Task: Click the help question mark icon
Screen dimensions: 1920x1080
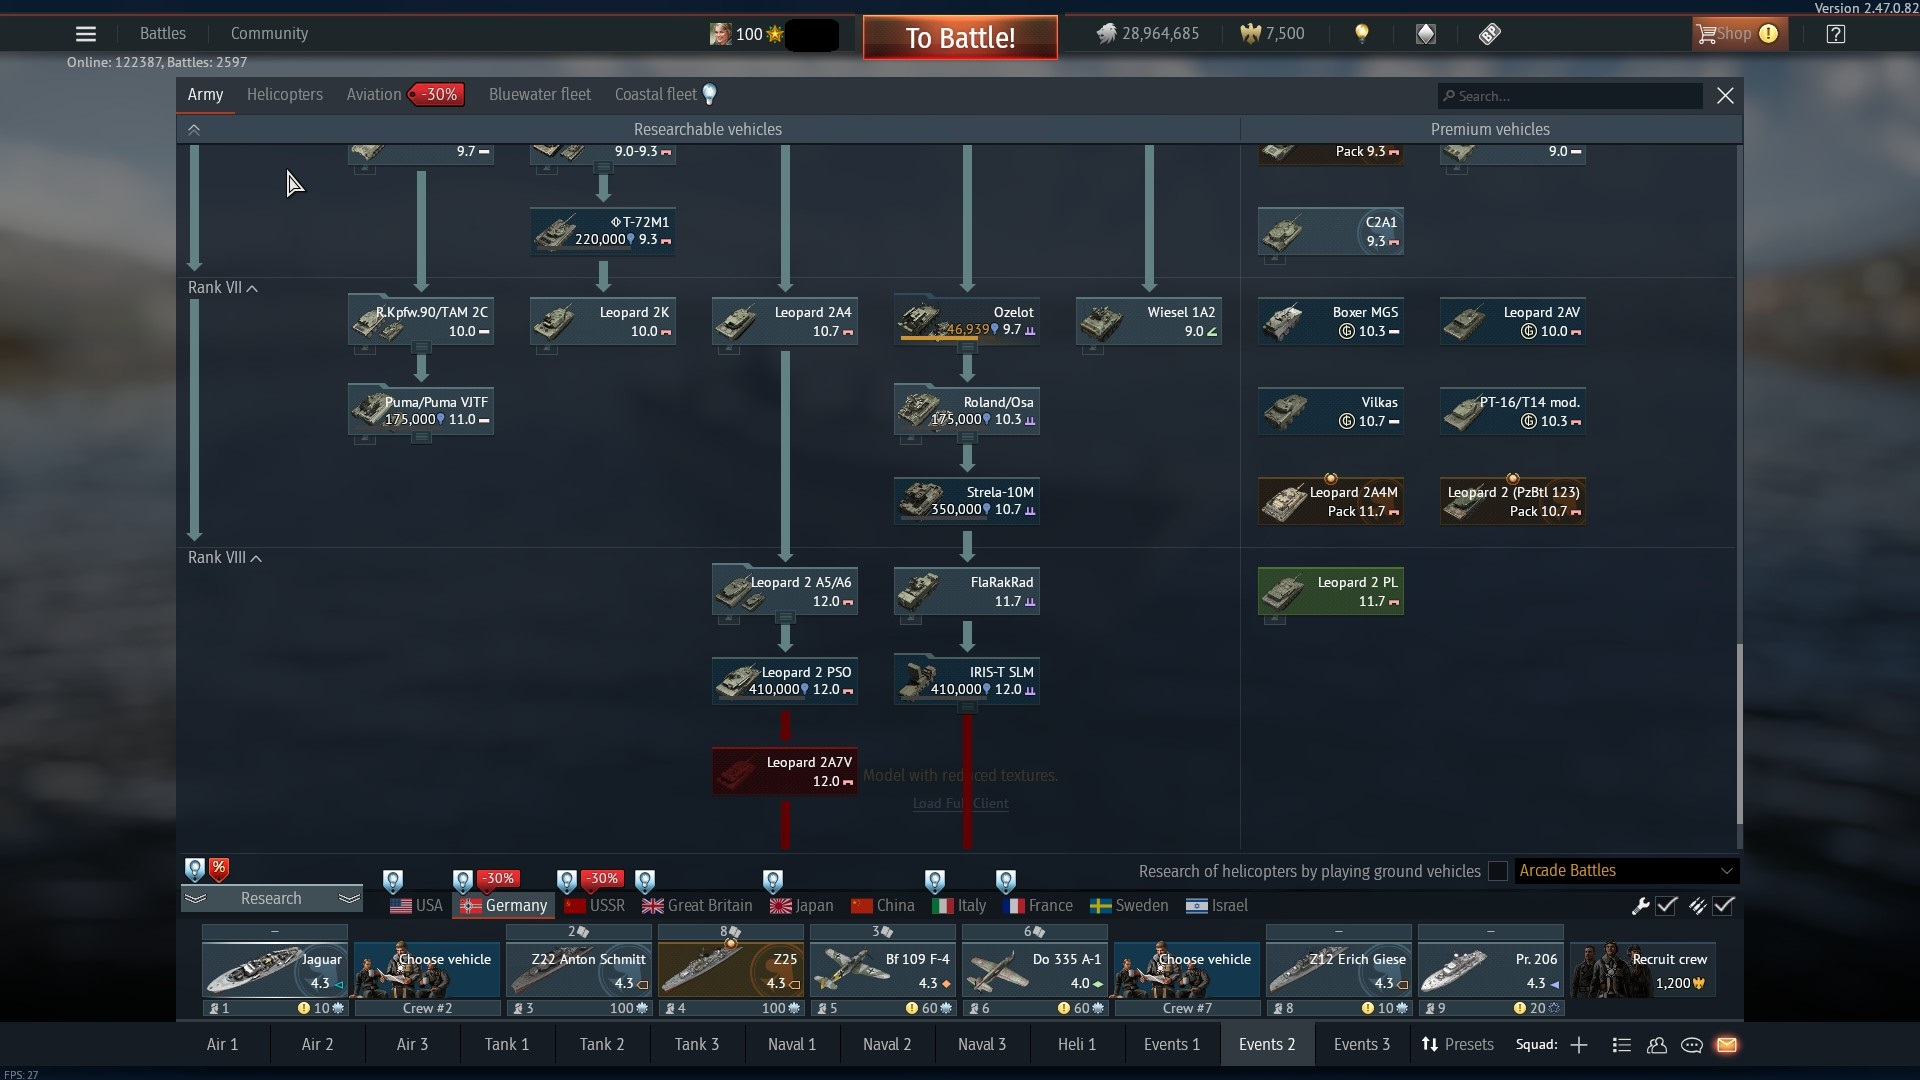Action: click(1835, 34)
